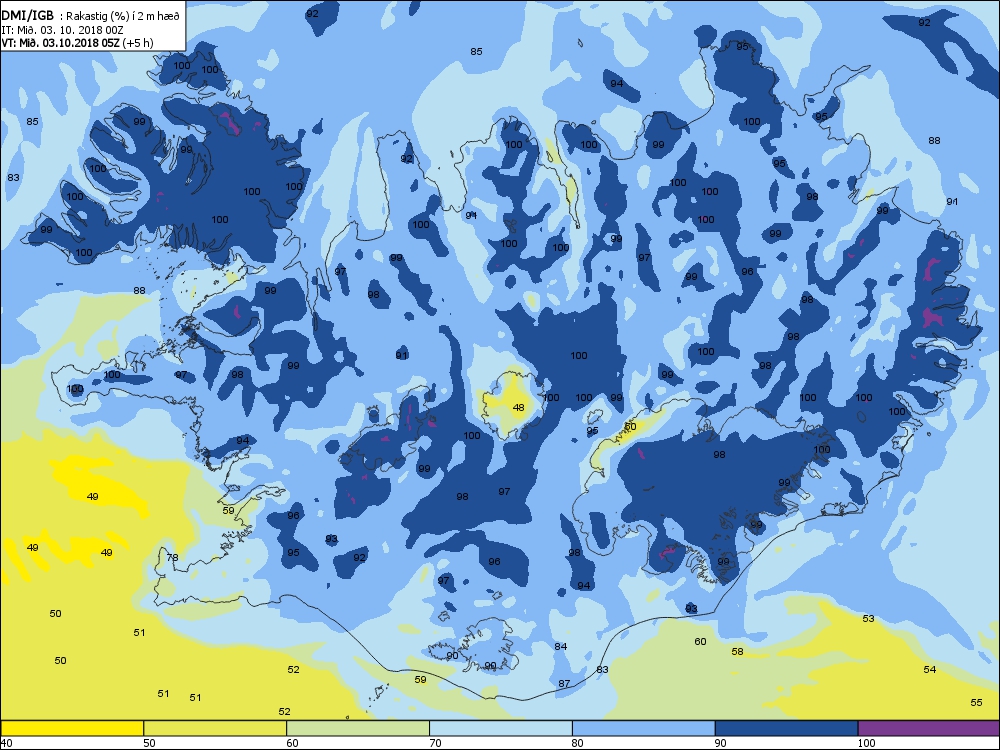Click the dark blue 90–100 legend segment
The height and width of the screenshot is (750, 1000).
(x=786, y=728)
